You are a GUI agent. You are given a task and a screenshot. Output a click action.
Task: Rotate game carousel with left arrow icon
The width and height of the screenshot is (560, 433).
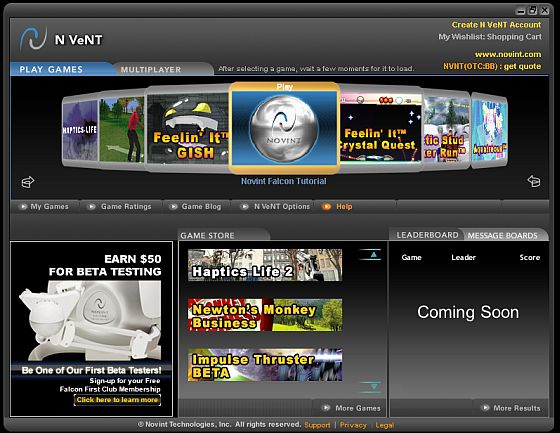pos(28,181)
